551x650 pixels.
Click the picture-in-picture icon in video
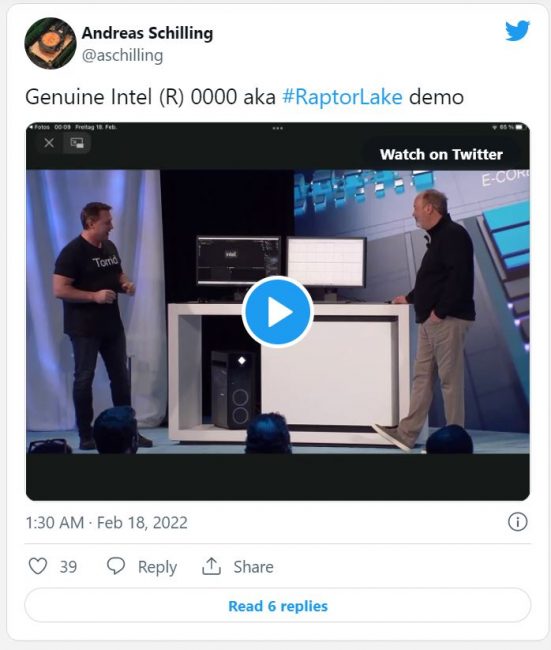point(77,143)
